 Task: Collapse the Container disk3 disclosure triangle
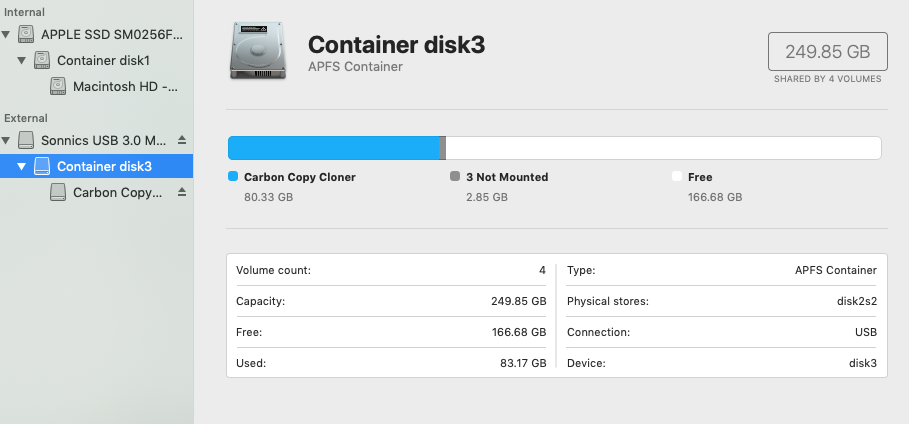[x=22, y=167]
